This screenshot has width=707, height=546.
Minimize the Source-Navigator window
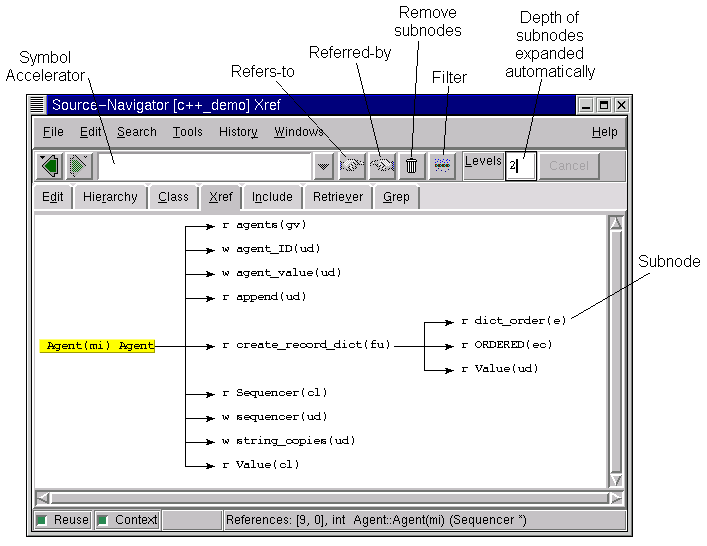tap(586, 106)
